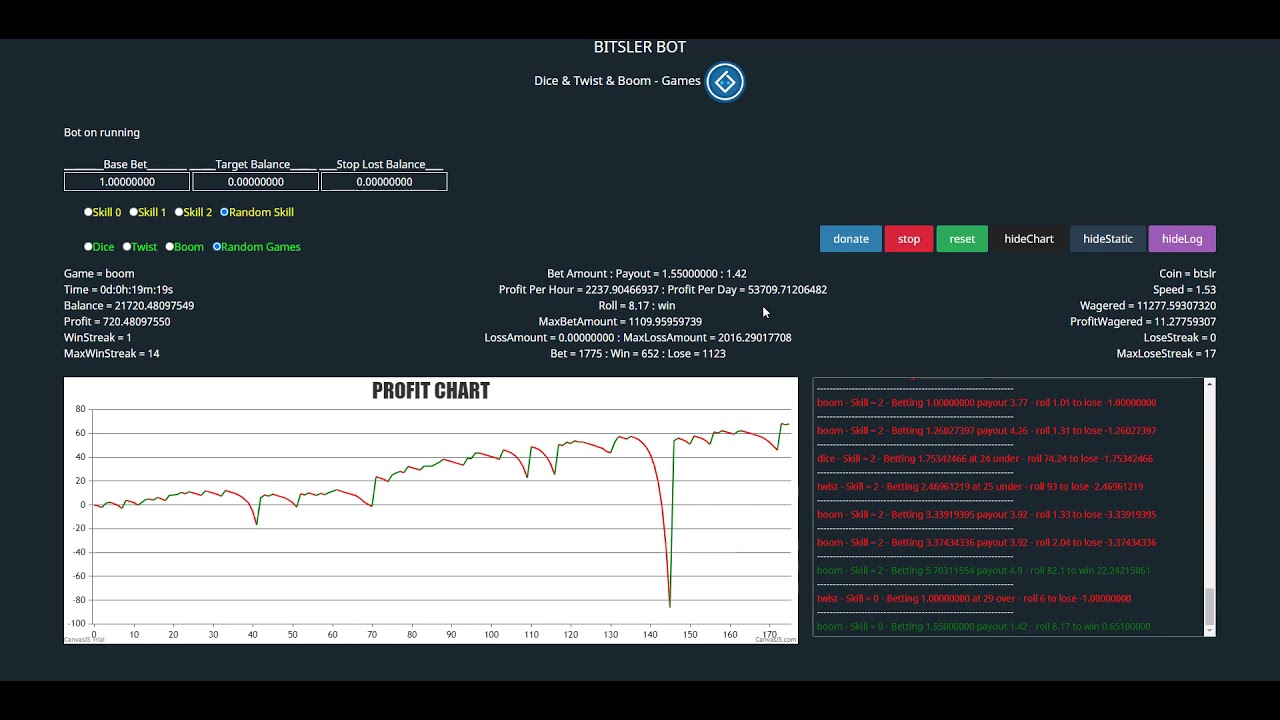The width and height of the screenshot is (1280, 720).
Task: Click the 'Speed = 1.53' text
Action: 1184,289
